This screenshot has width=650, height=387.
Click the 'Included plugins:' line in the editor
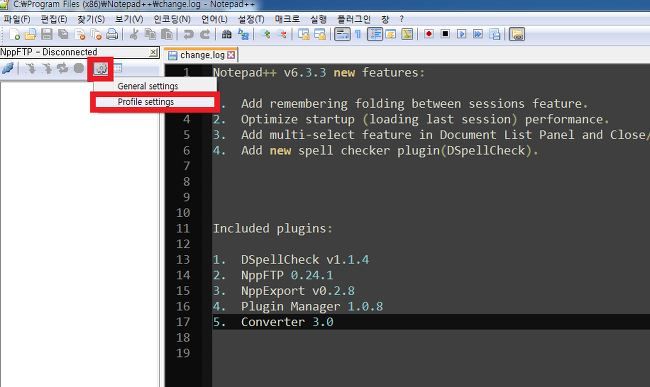point(272,228)
